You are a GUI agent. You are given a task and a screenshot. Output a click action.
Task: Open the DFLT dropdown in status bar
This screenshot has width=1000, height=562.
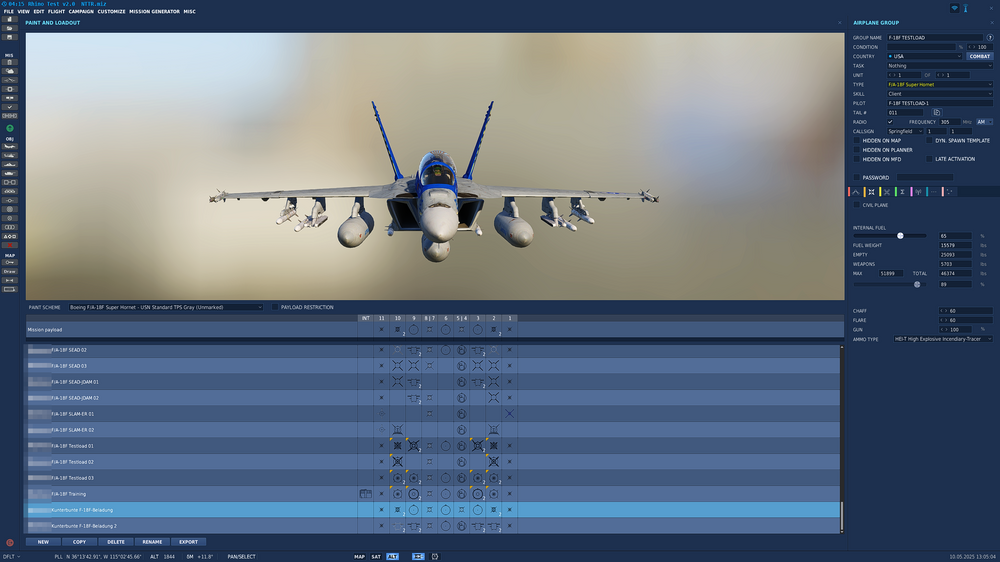pyautogui.click(x=11, y=556)
